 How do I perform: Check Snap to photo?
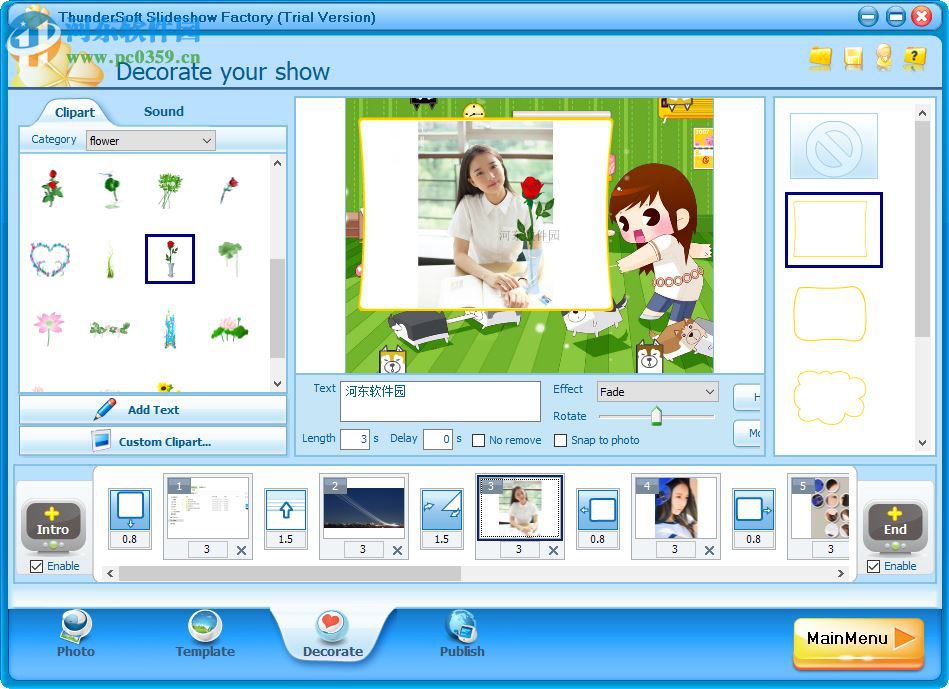pos(561,440)
